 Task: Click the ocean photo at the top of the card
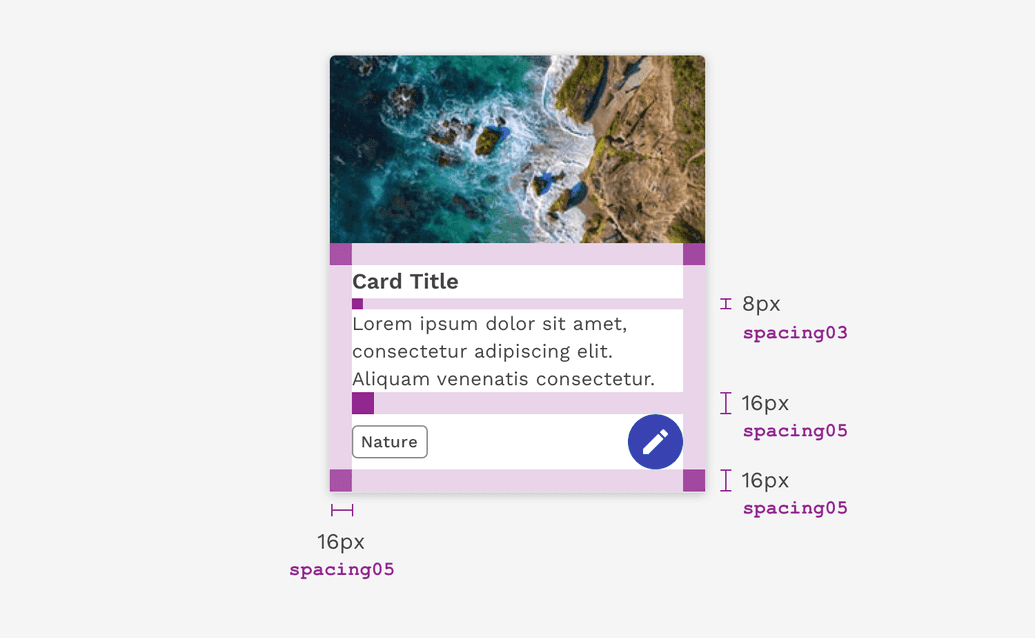tap(517, 148)
